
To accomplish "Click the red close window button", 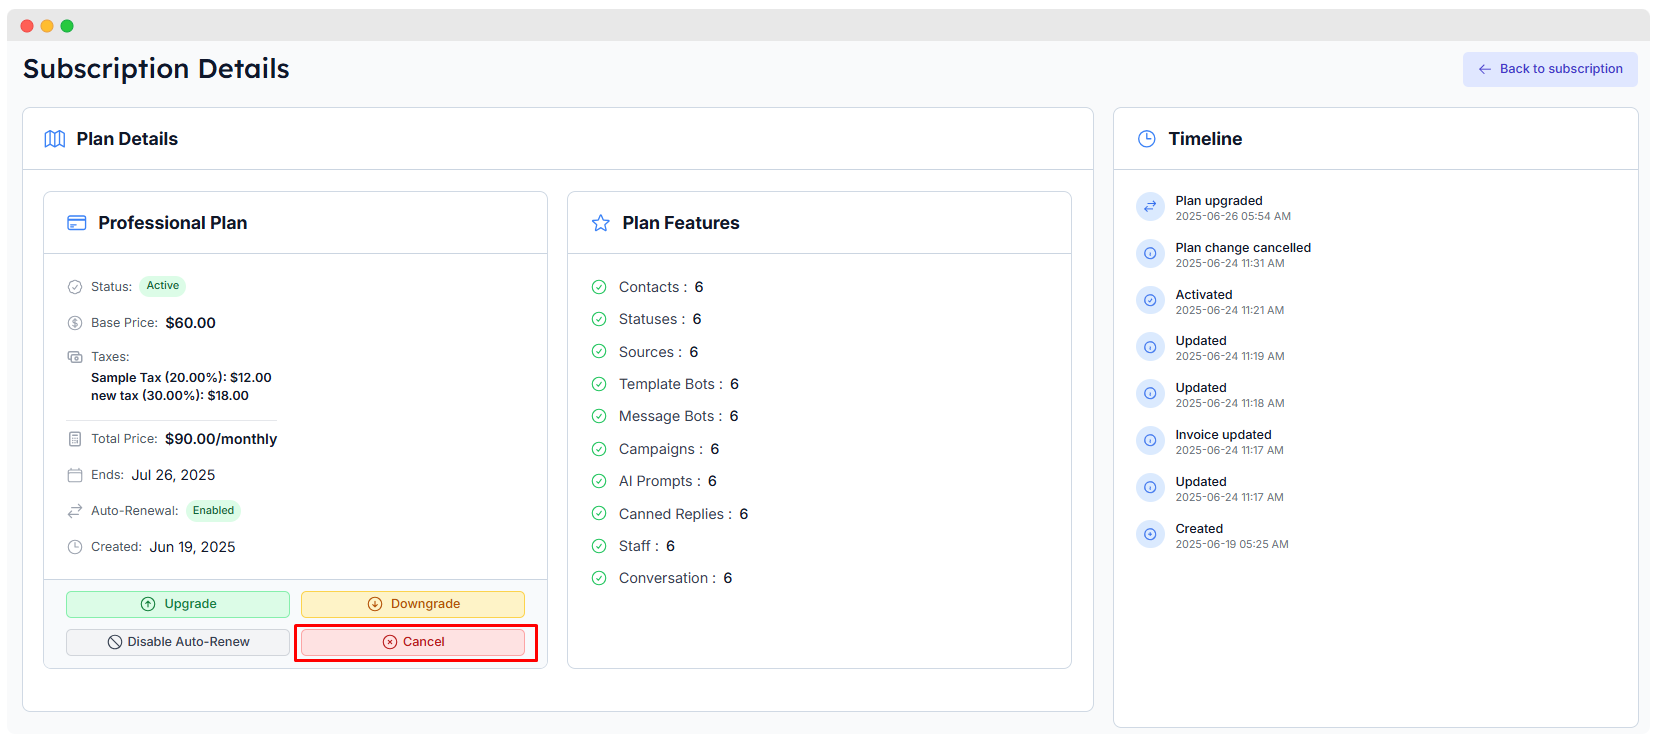I will pyautogui.click(x=27, y=26).
